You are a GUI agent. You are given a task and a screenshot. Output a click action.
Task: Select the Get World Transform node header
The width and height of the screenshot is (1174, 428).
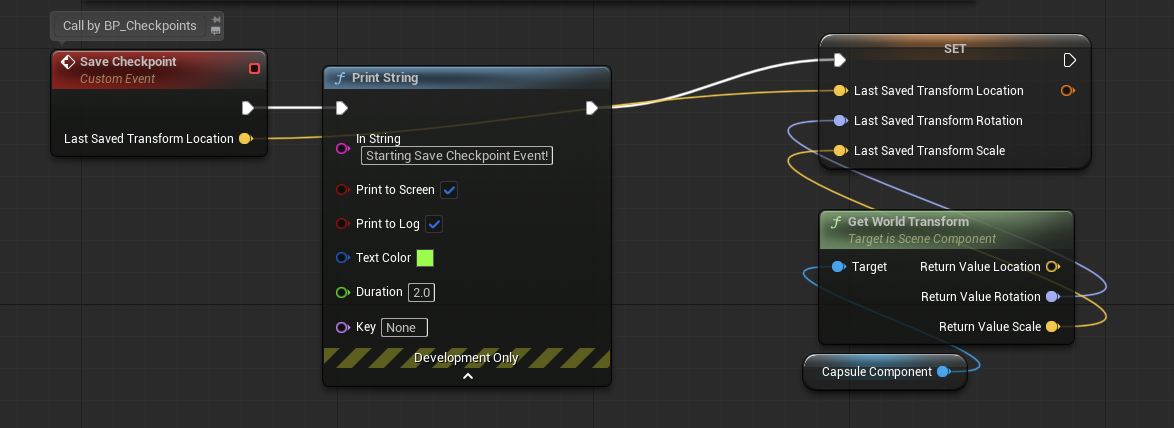(946, 229)
